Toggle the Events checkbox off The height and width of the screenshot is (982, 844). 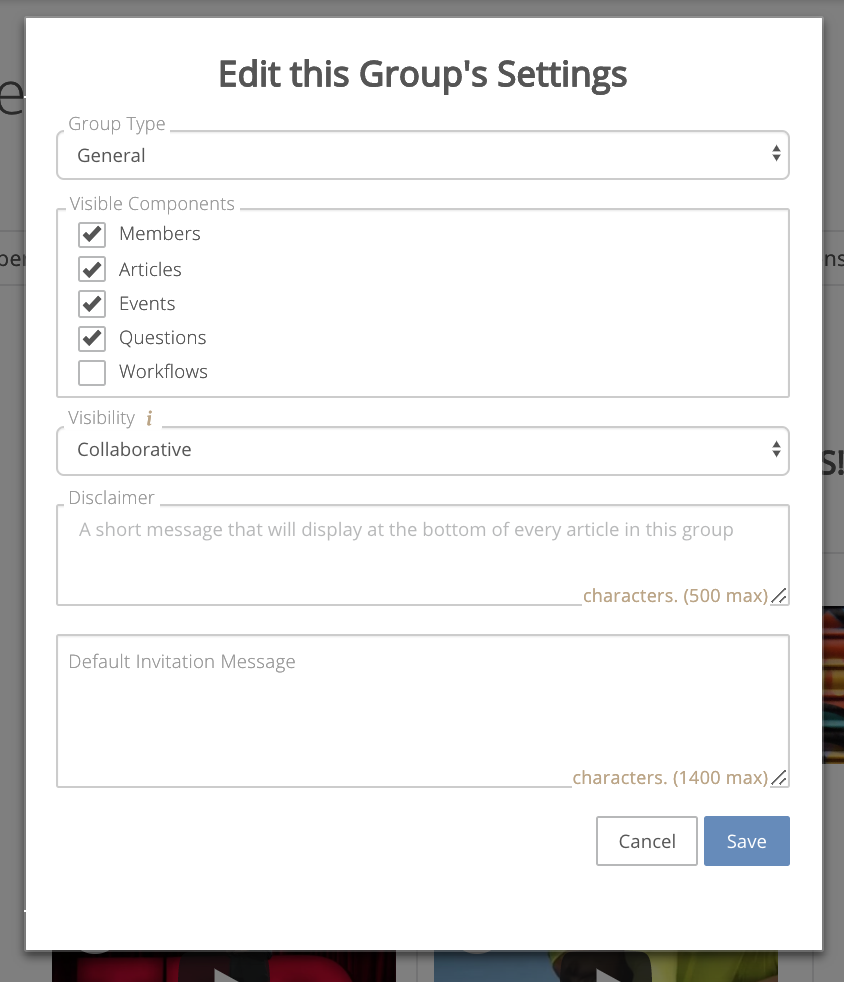tap(92, 304)
